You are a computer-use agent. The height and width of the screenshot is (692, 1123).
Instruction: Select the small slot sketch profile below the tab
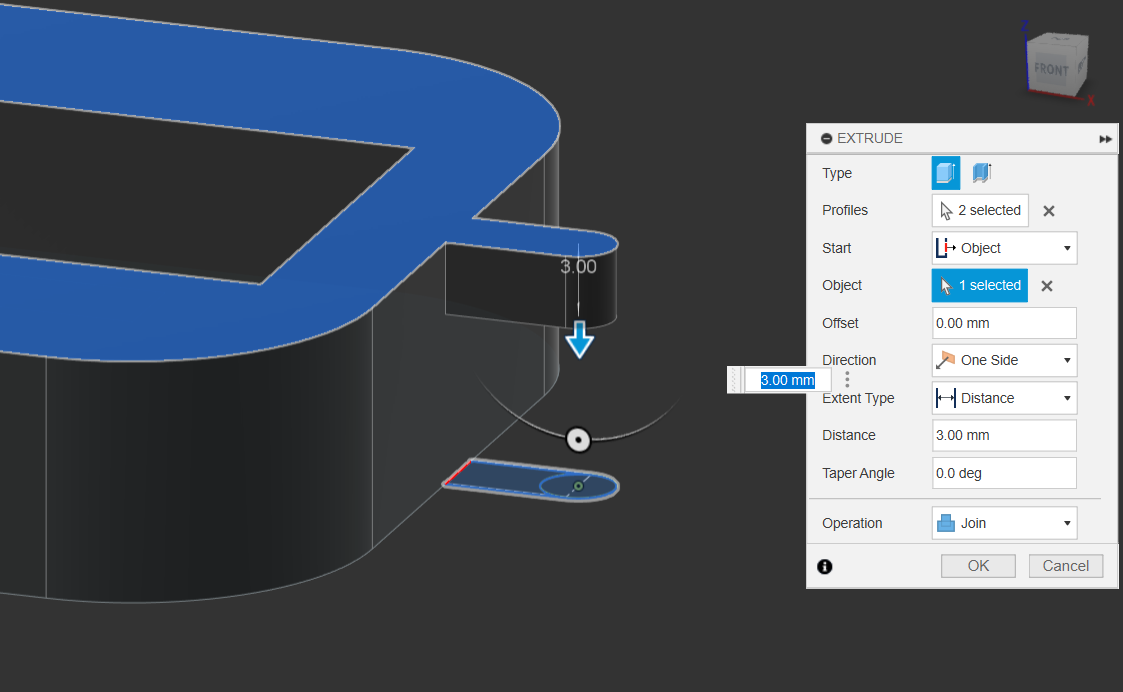pos(531,480)
